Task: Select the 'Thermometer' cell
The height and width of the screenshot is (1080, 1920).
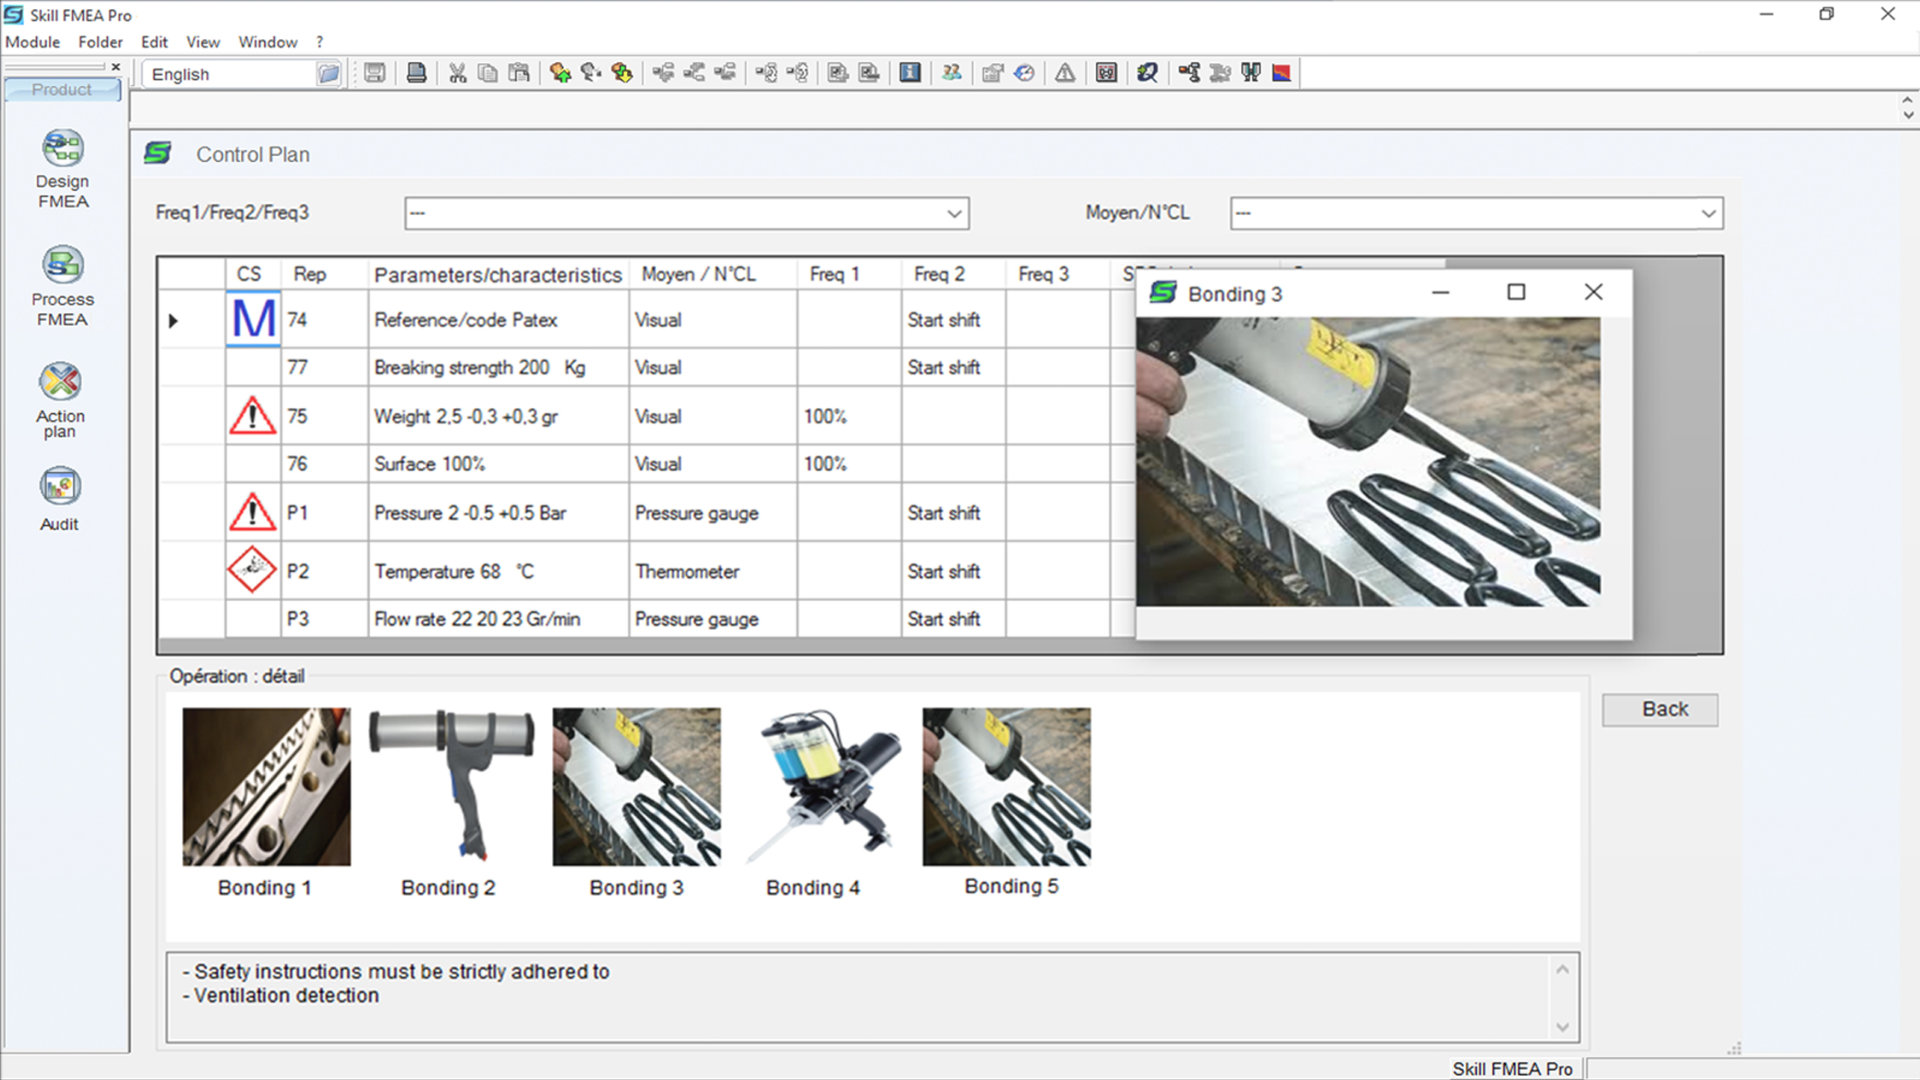Action: coord(712,571)
